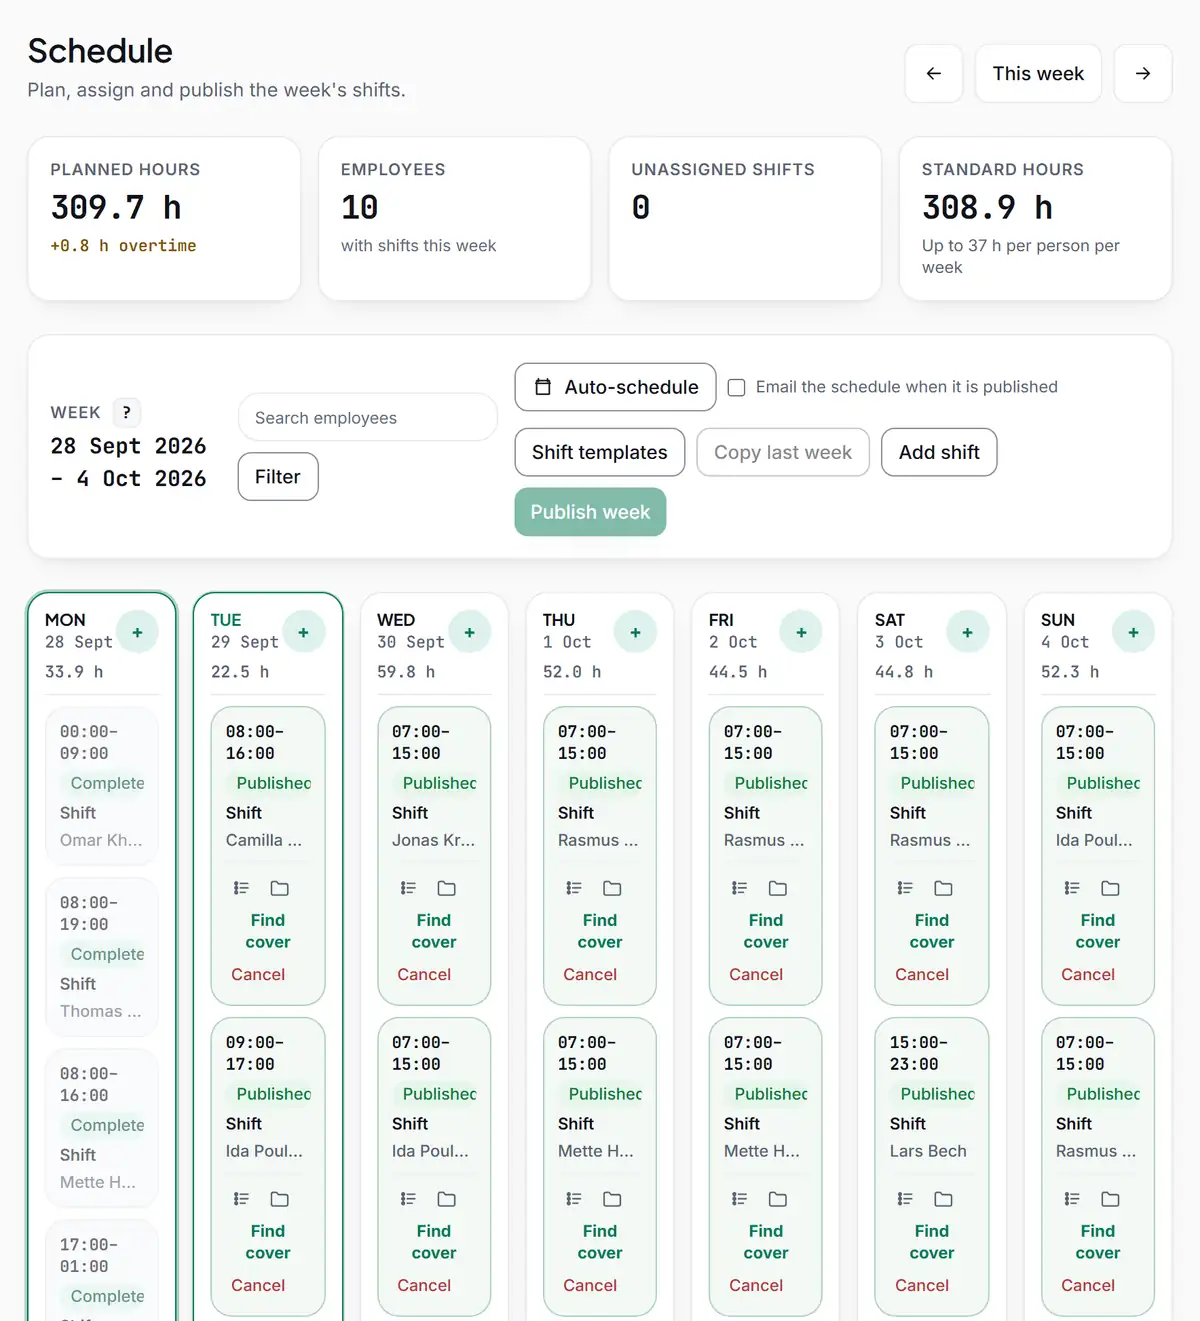Jump to This week
Screen dimensions: 1200x1321
point(1038,73)
